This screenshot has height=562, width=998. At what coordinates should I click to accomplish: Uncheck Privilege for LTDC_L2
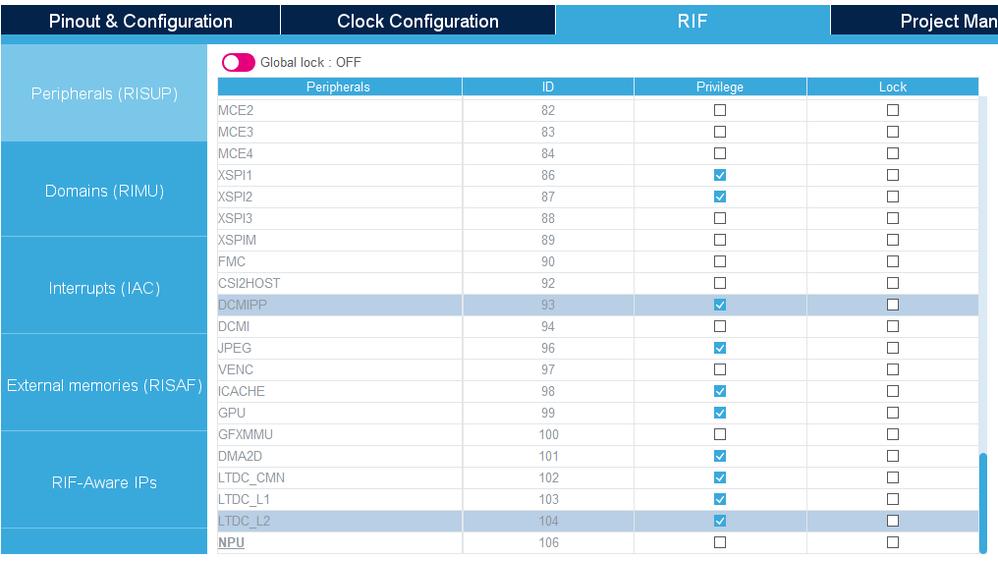click(720, 521)
